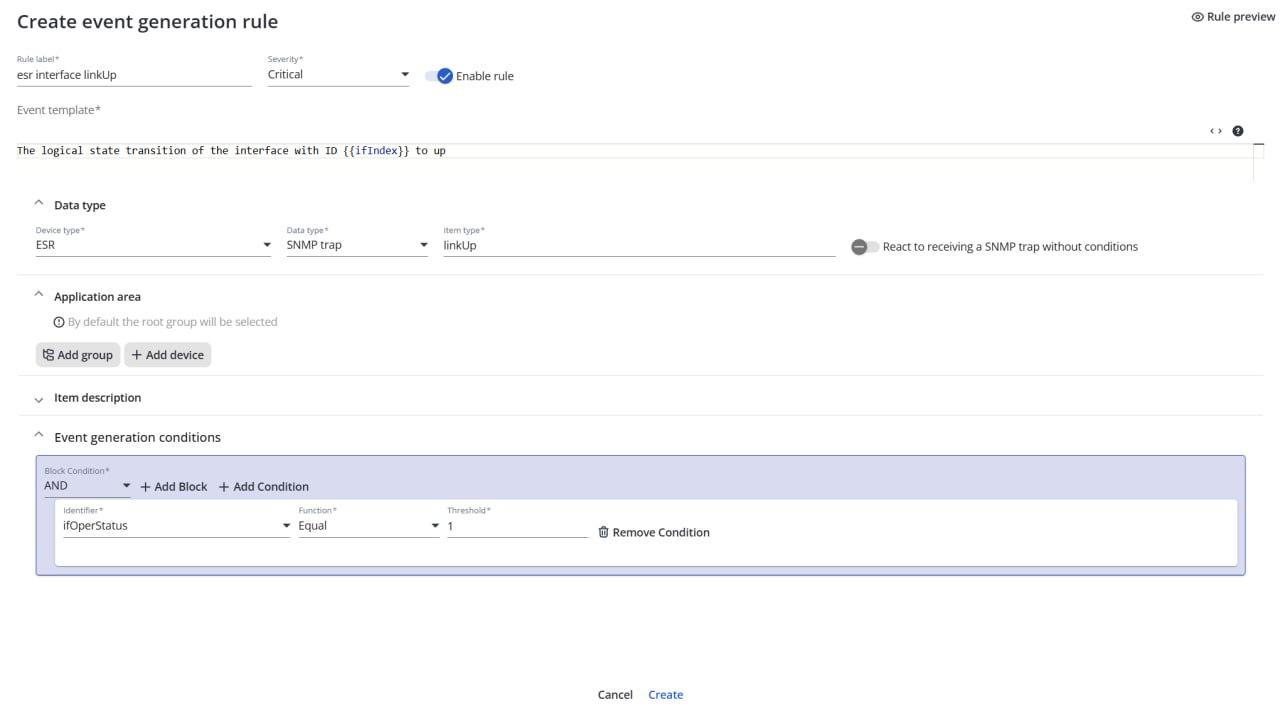Image resolution: width=1280 pixels, height=712 pixels.
Task: Toggle the Enable rule switch
Action: tap(440, 76)
